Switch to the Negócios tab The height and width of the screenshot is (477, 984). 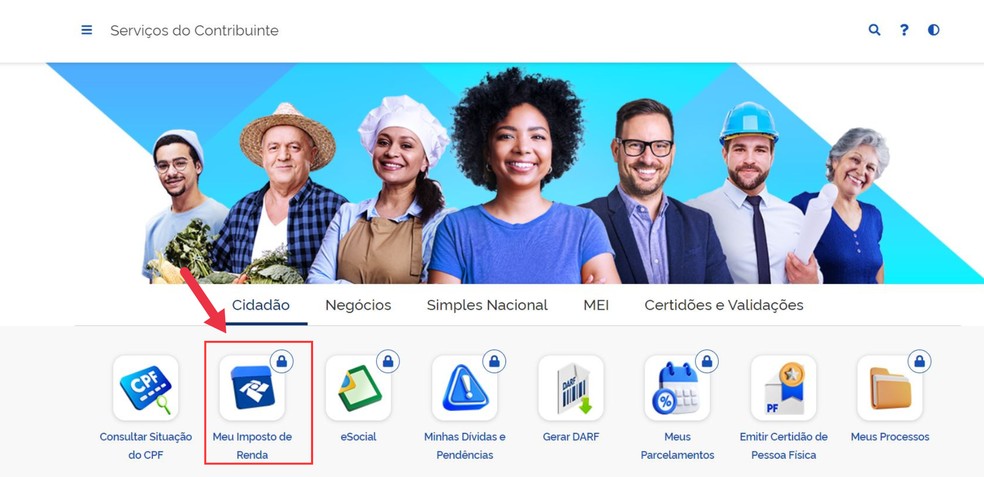[x=358, y=305]
